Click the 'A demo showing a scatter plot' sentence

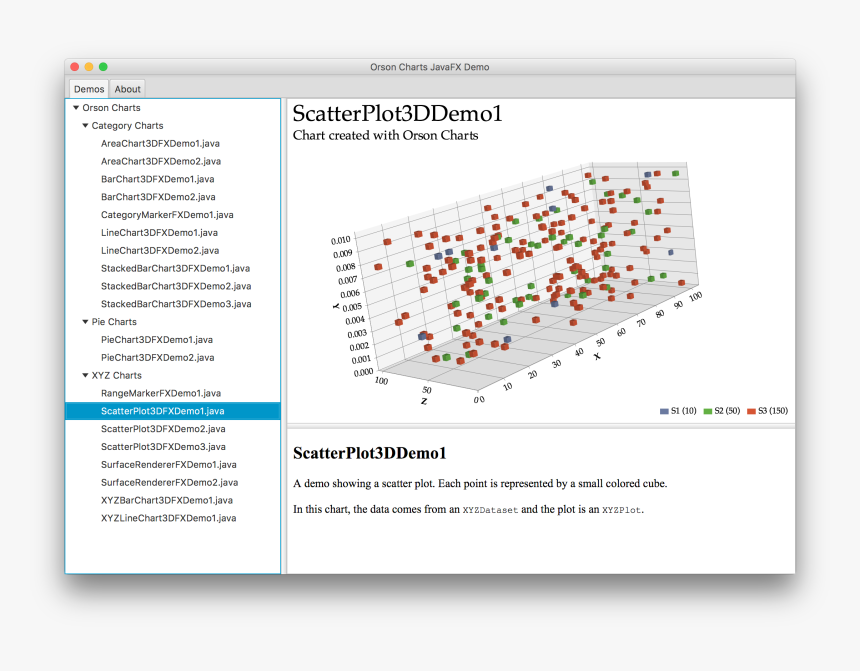point(480,483)
